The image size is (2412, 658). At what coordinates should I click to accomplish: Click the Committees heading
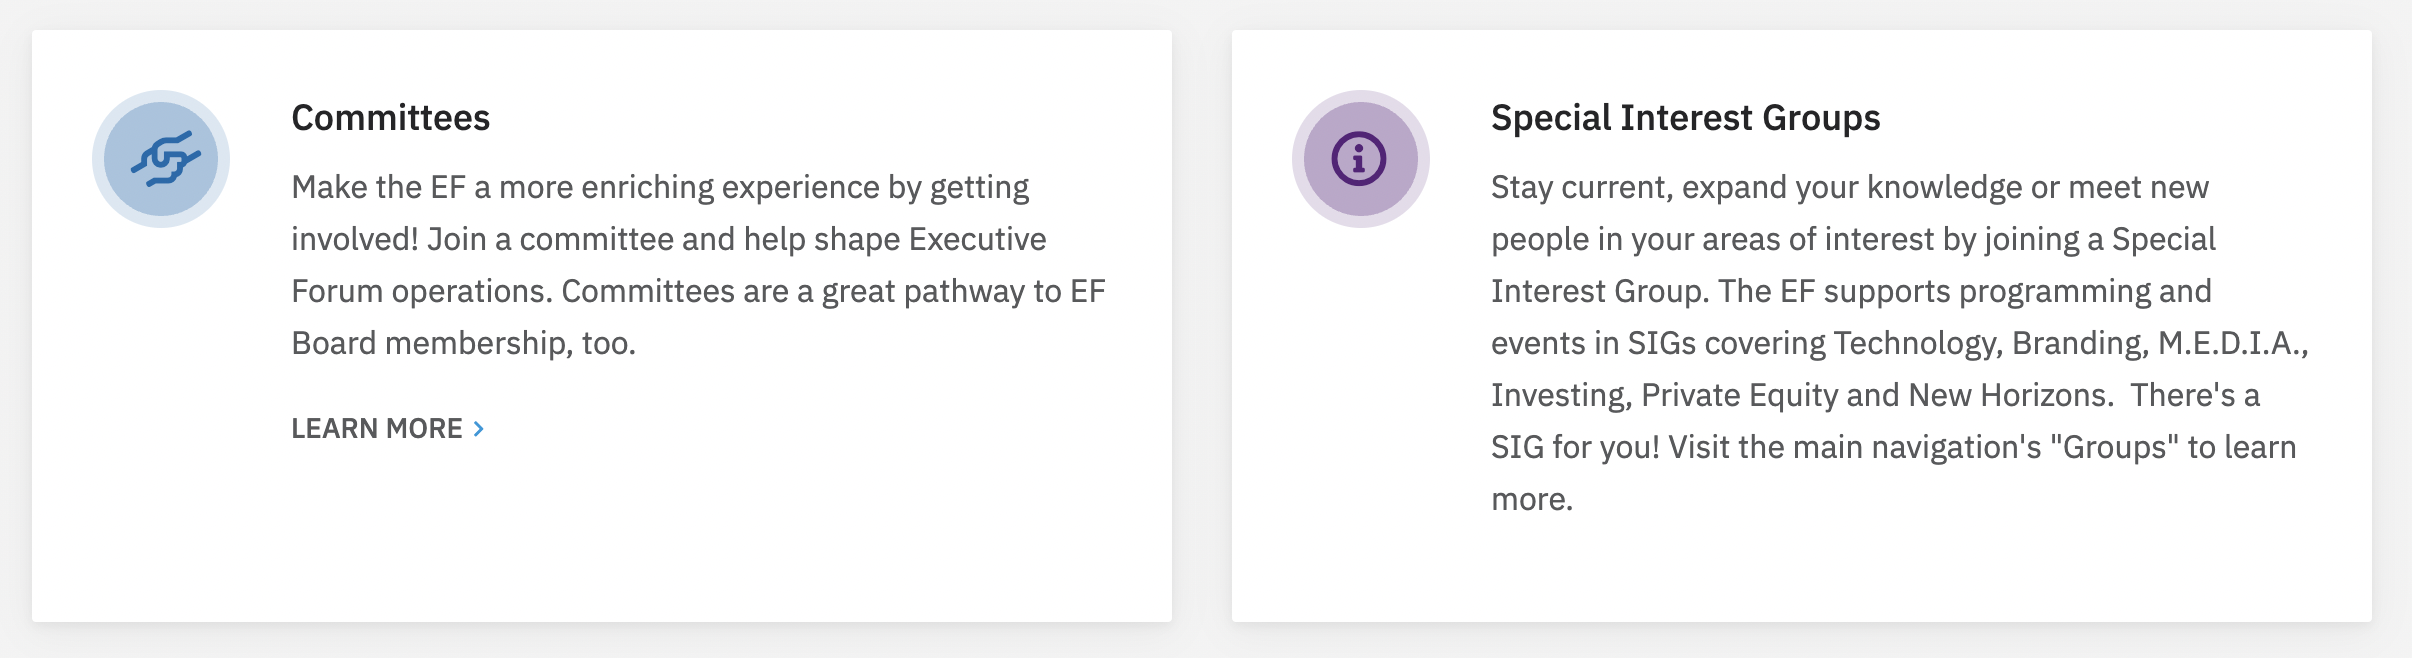390,118
